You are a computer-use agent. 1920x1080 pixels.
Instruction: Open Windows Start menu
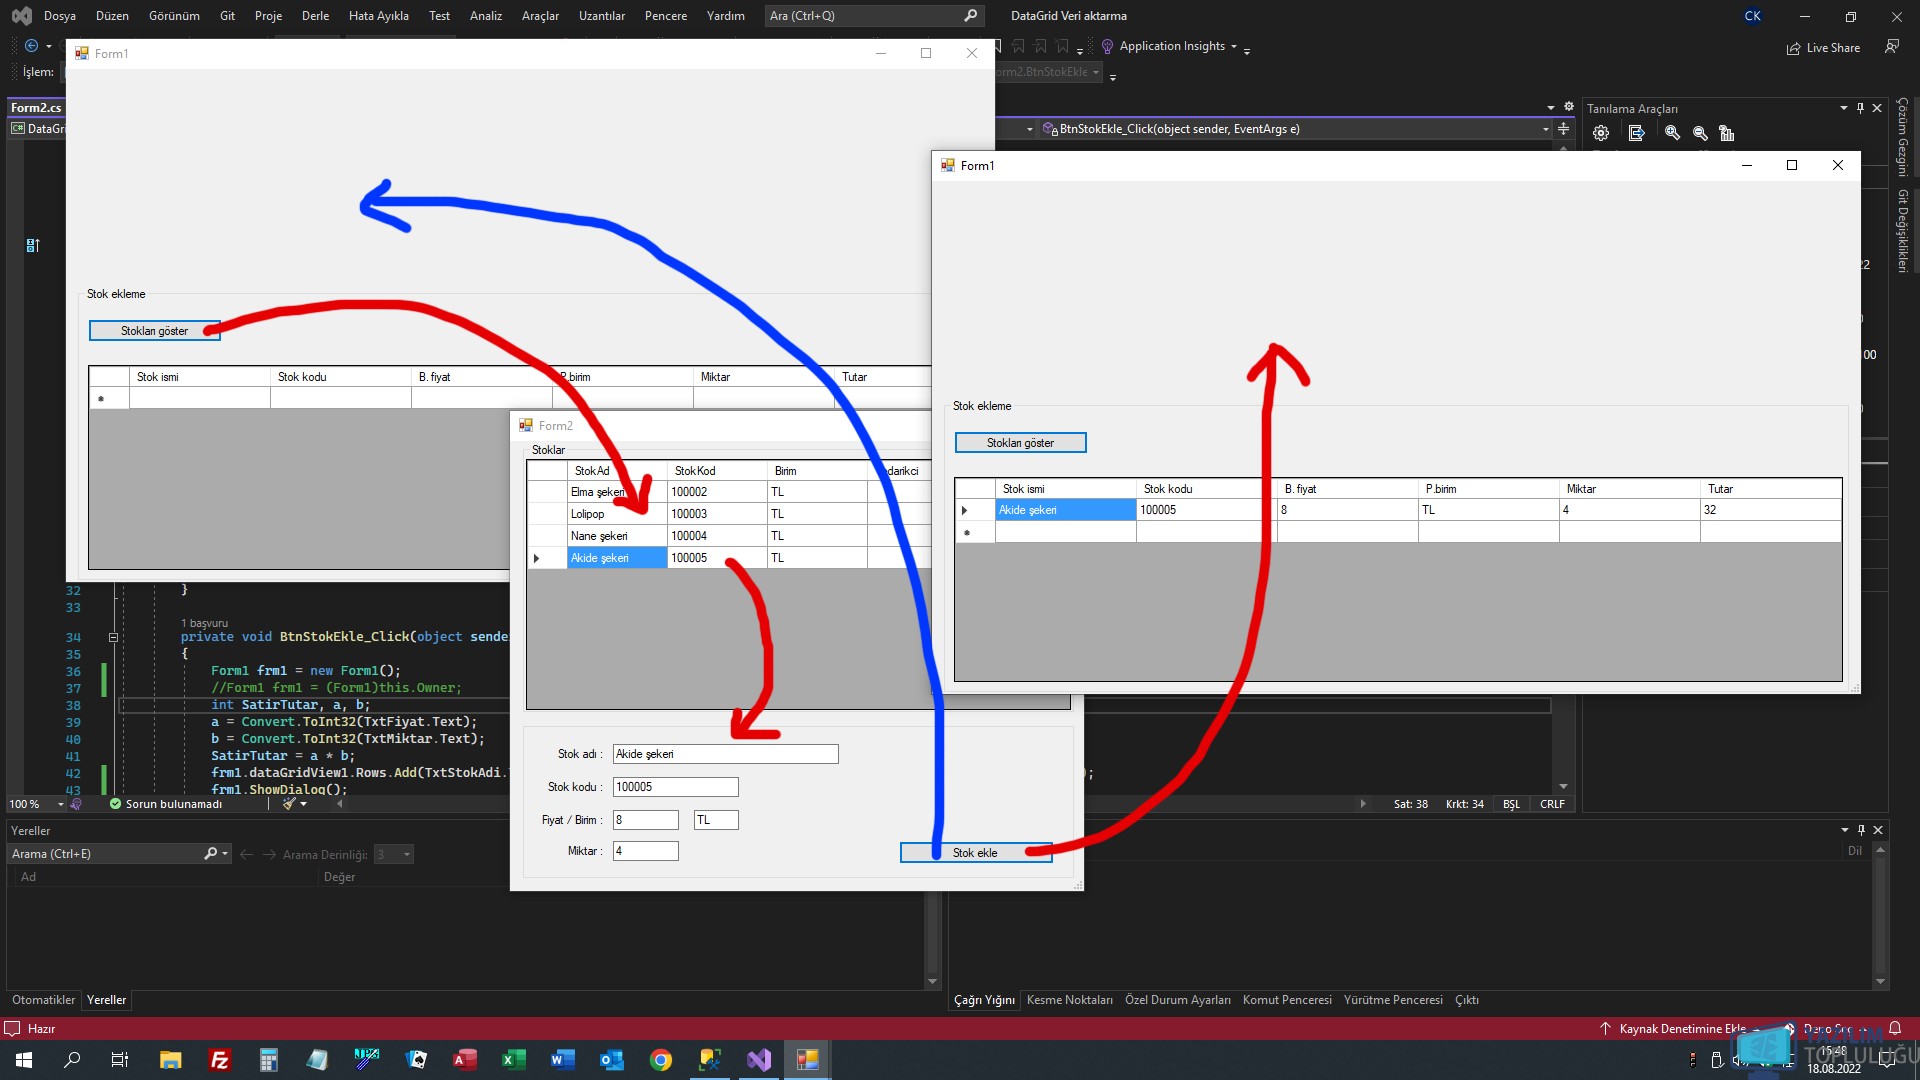pos(24,1060)
